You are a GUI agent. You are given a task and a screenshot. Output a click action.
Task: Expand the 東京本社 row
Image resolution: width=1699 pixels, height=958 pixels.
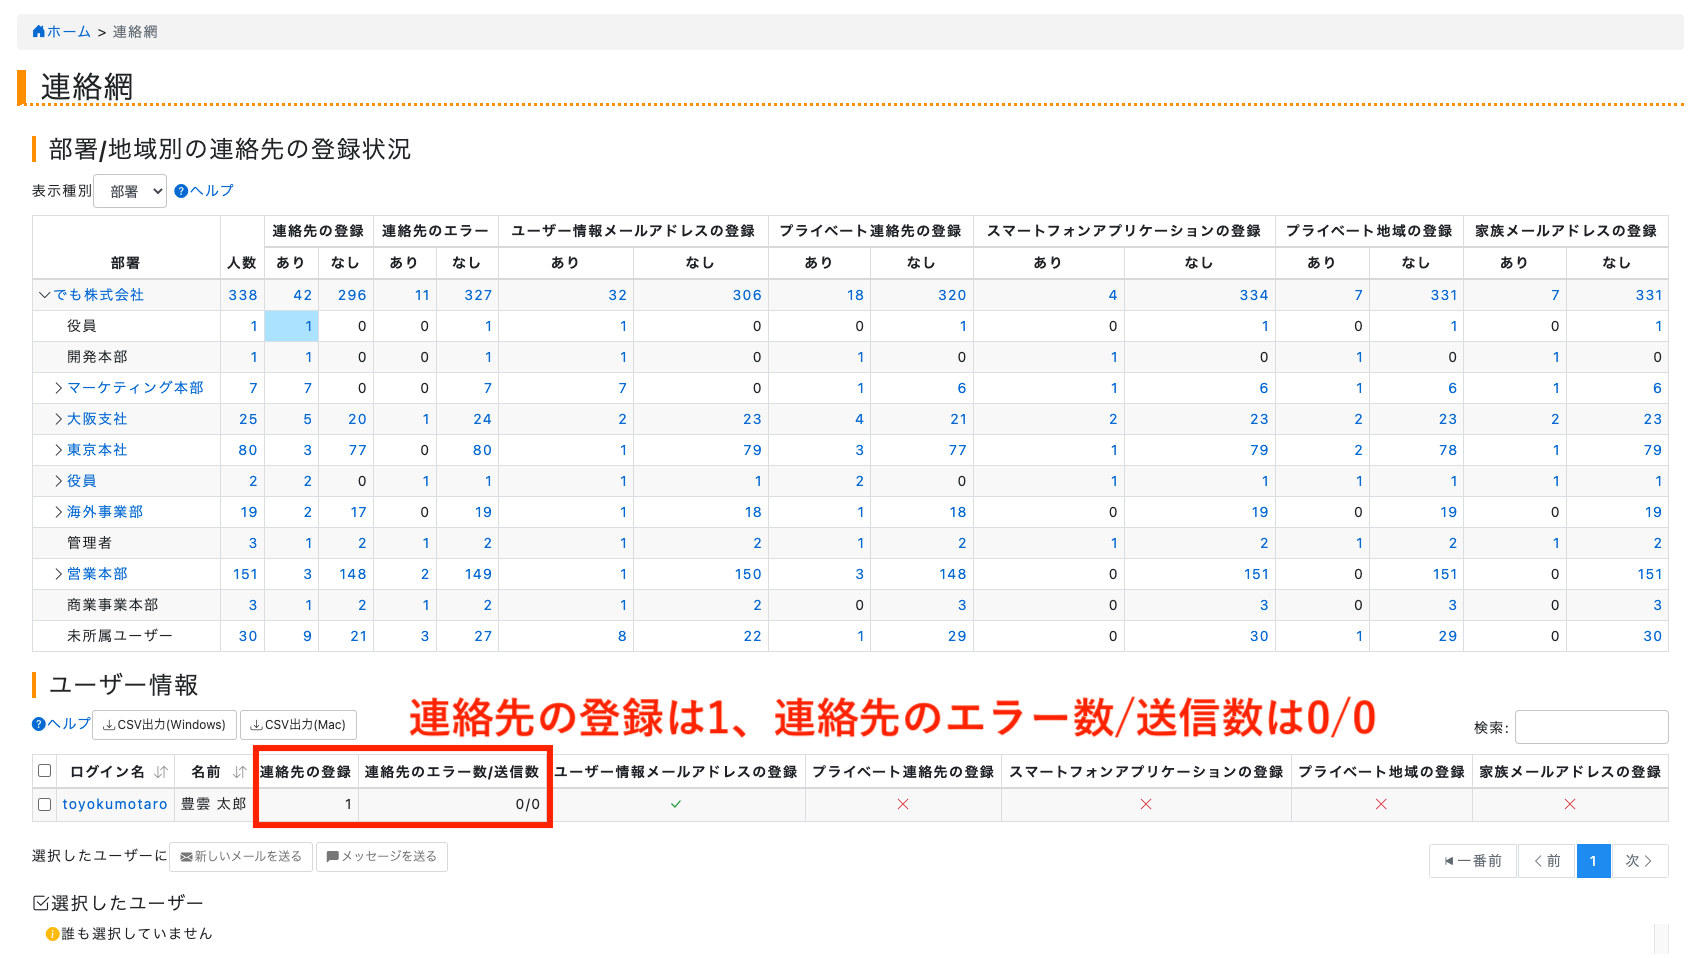(59, 450)
